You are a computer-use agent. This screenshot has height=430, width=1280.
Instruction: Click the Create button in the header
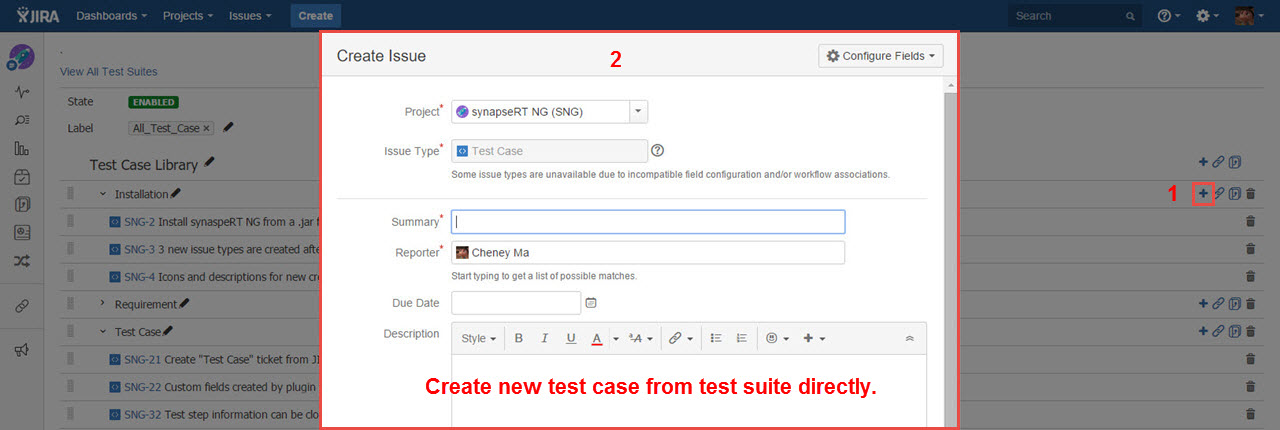[316, 16]
